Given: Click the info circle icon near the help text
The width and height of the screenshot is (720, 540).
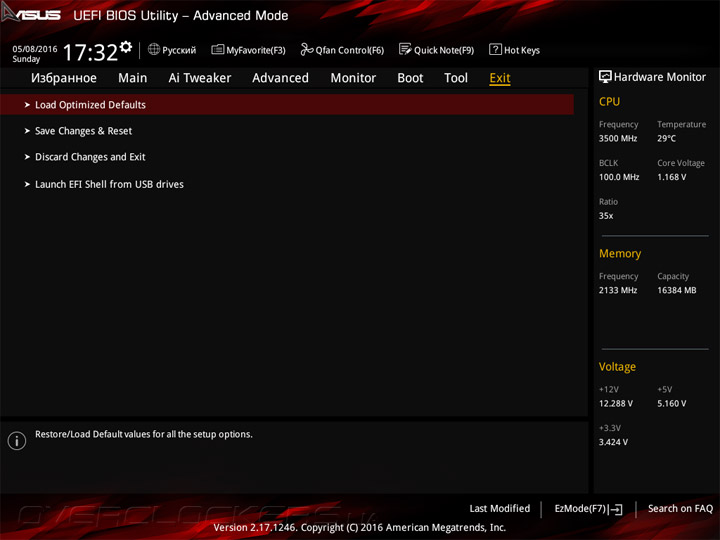Looking at the screenshot, I should coord(17,441).
